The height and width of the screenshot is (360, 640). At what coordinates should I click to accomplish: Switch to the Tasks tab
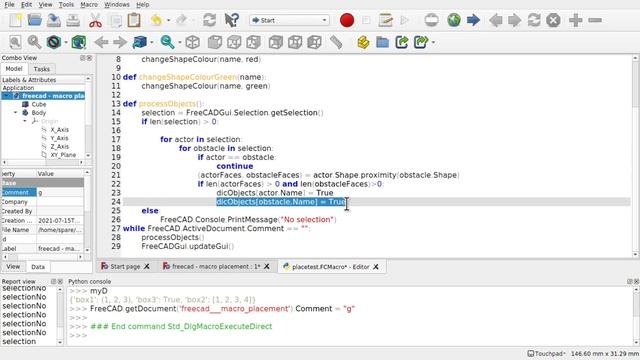(x=42, y=69)
